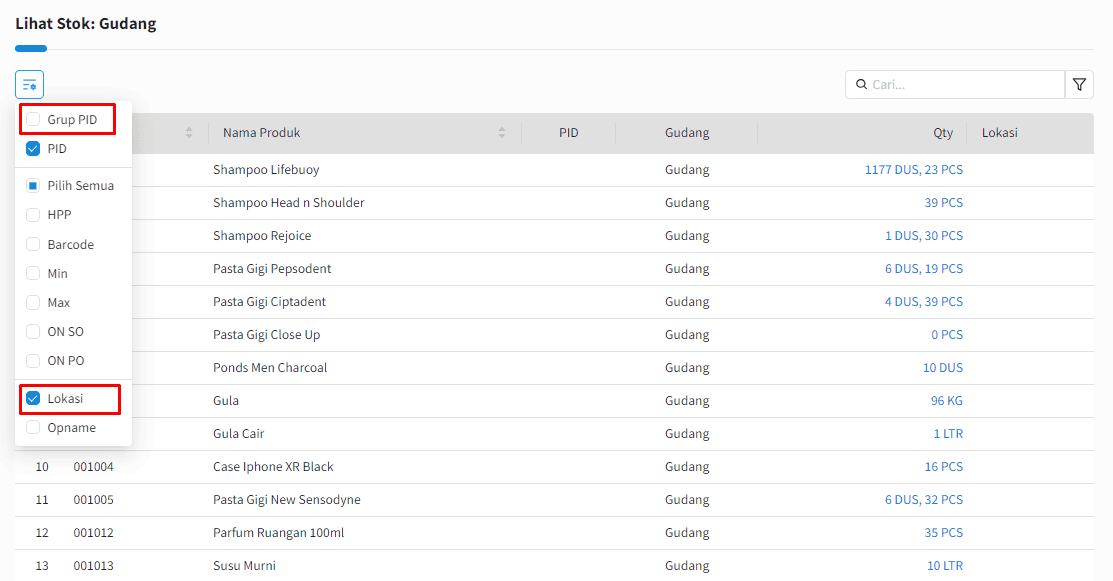The width and height of the screenshot is (1113, 581).
Task: Enable the Opname checkbox
Action: [33, 427]
